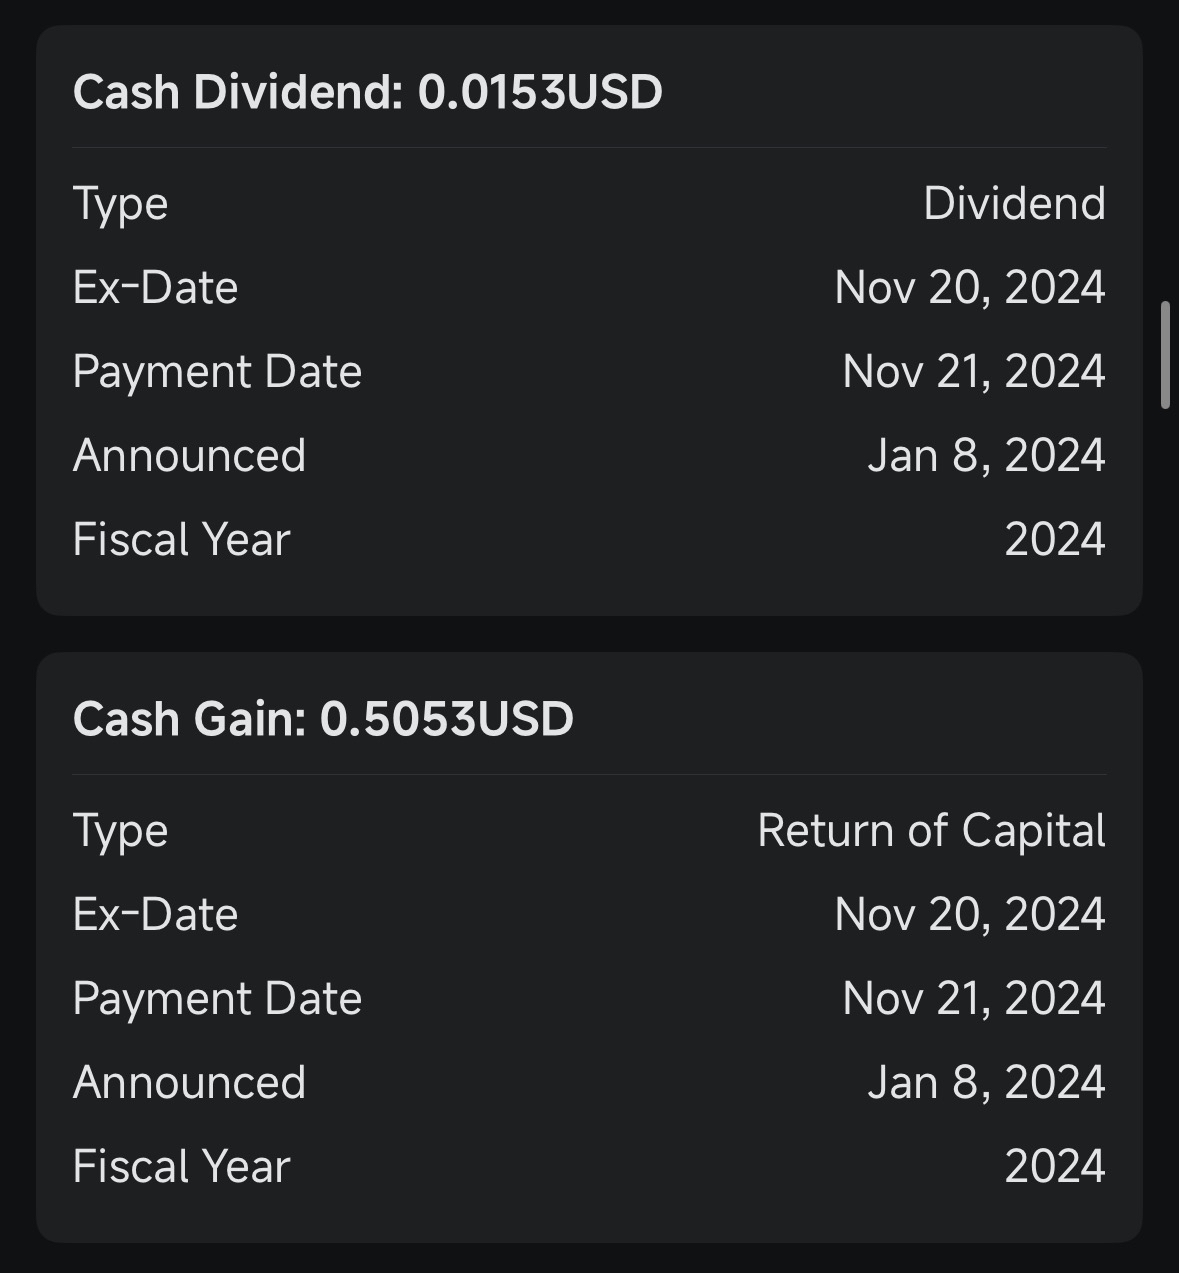Click 2024 fiscal year value in Cash Gain card

pyautogui.click(x=1055, y=1167)
